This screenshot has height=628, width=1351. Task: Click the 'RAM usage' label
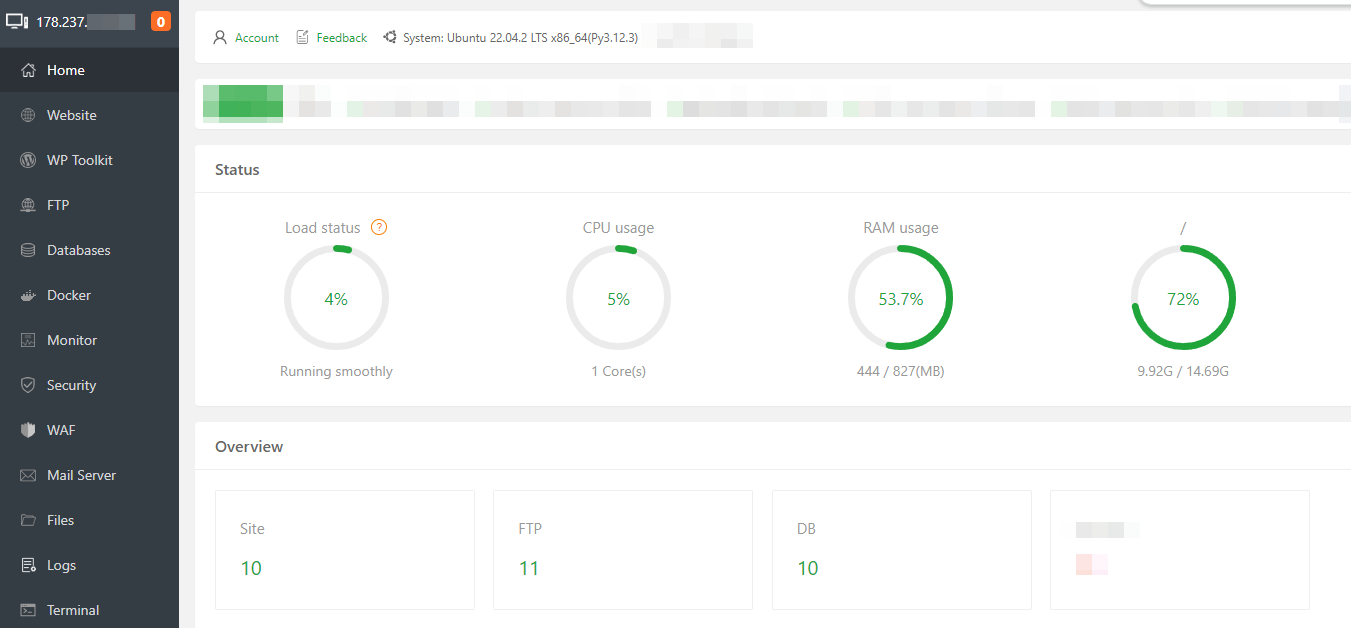pyautogui.click(x=901, y=228)
